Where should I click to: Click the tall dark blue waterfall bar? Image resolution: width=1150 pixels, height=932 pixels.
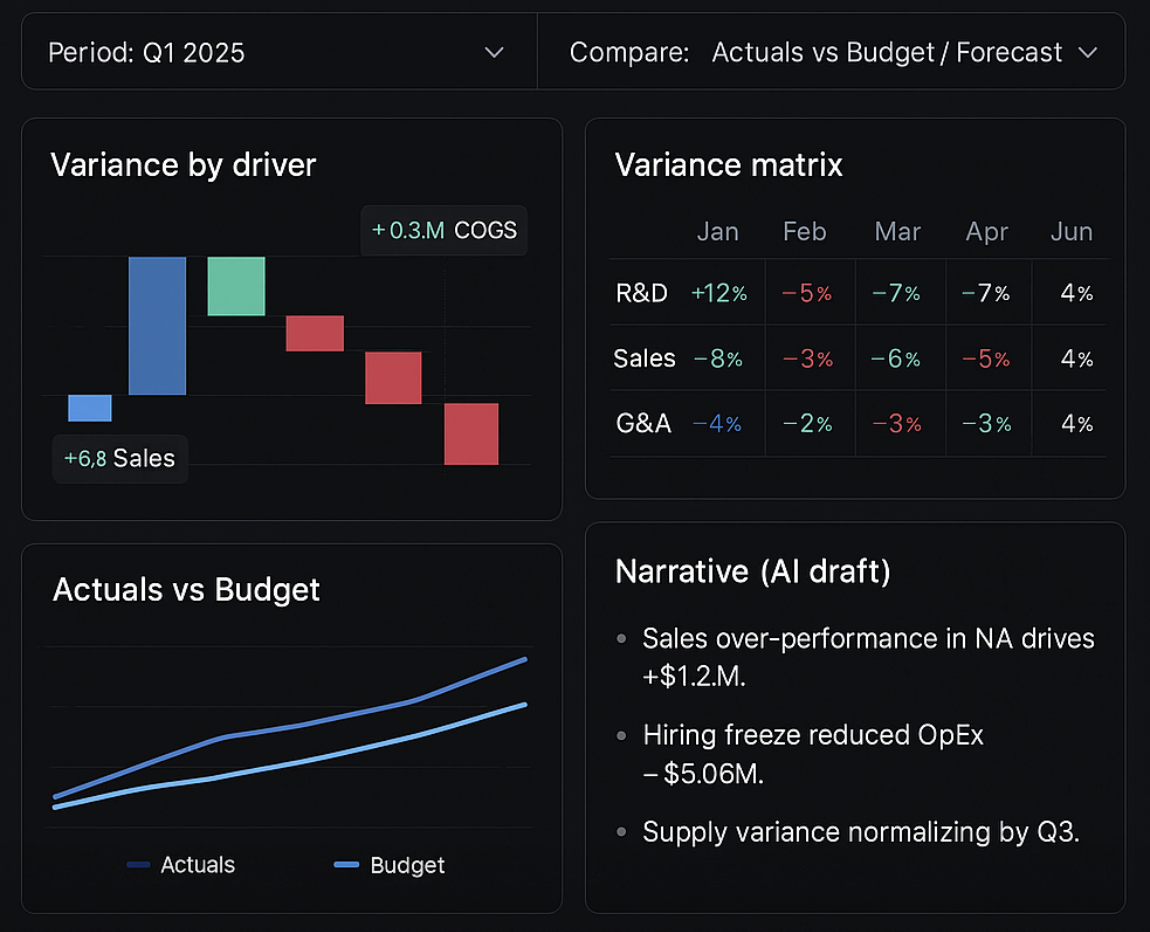pos(157,326)
